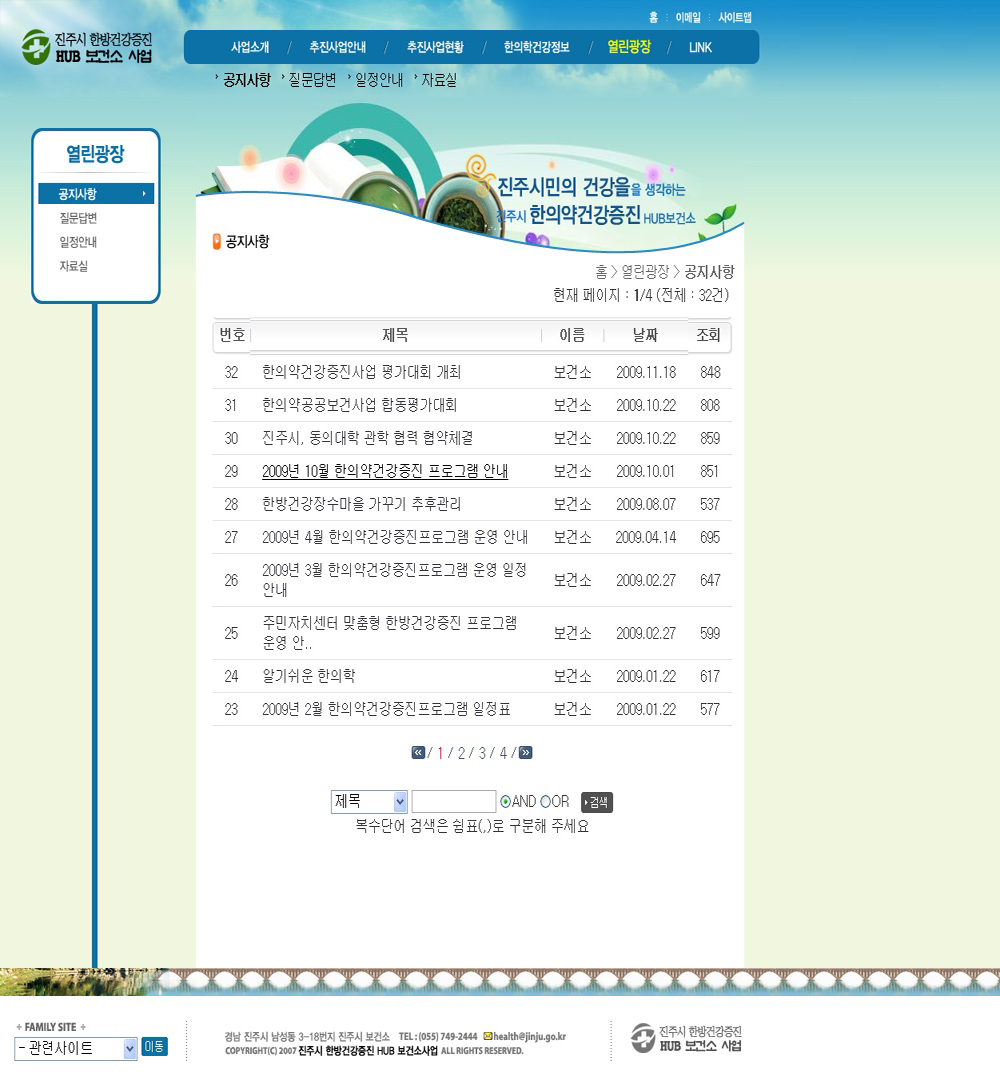The height and width of the screenshot is (1077, 1000).
Task: Open the 사업소개 top menu
Action: (x=250, y=47)
